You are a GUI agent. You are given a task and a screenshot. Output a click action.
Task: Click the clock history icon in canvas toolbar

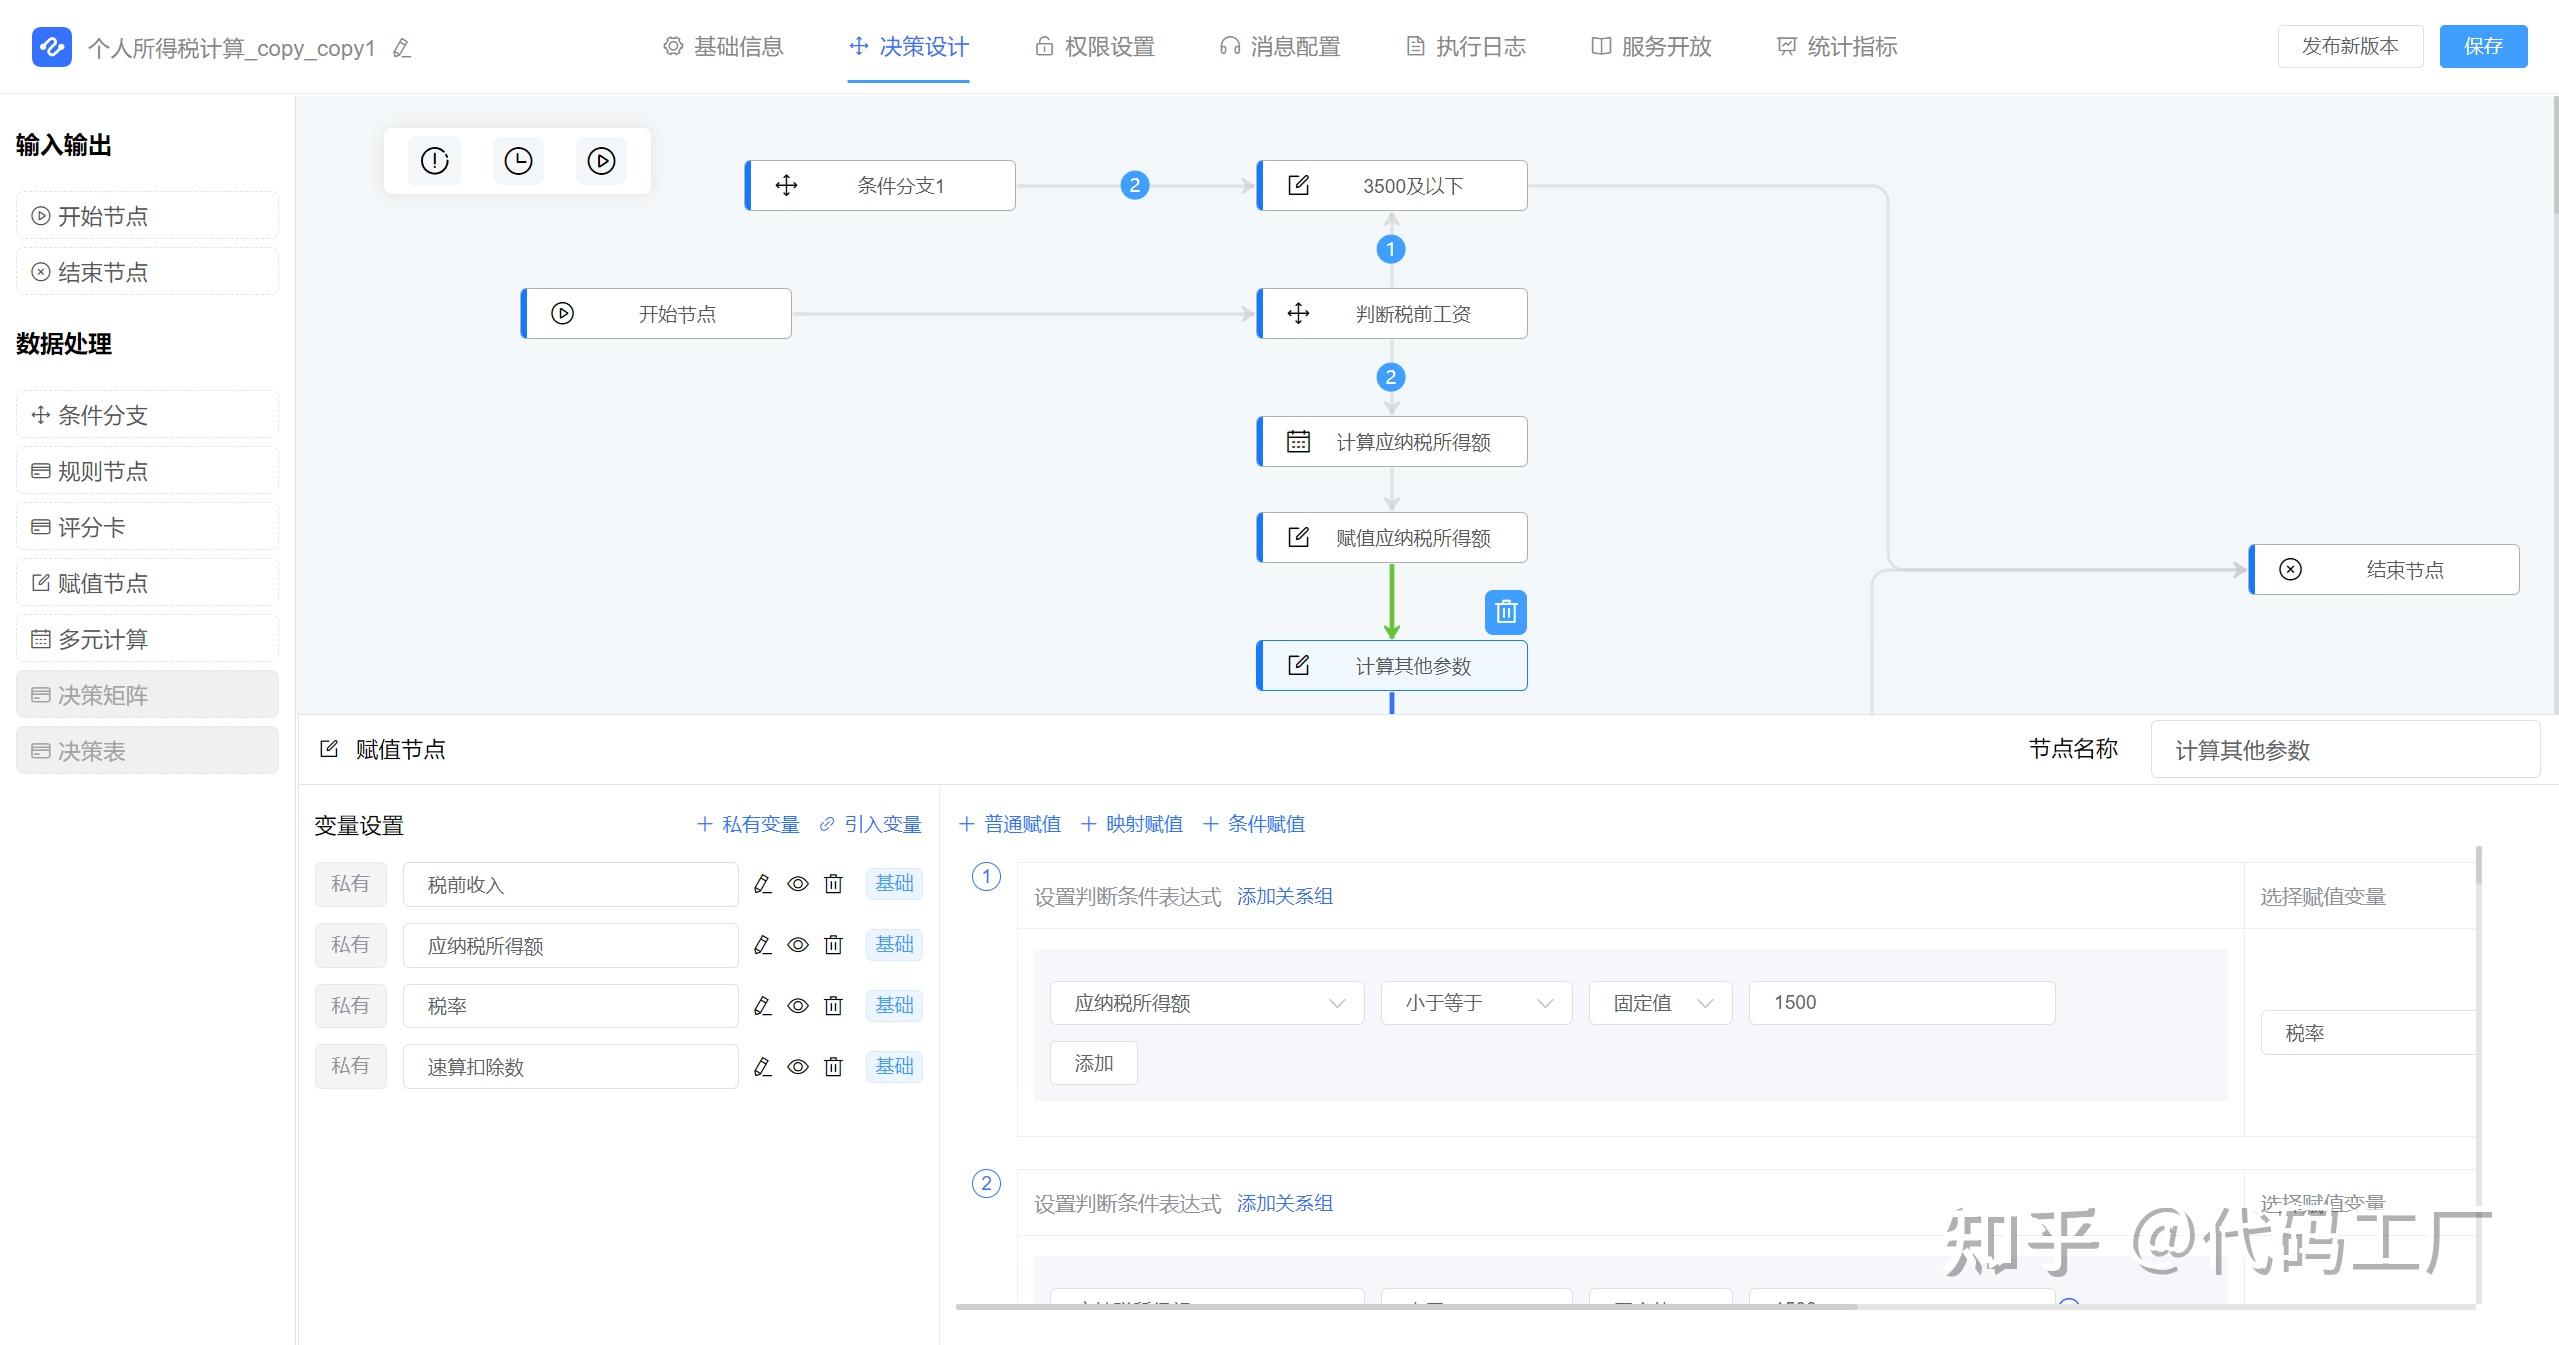[518, 161]
